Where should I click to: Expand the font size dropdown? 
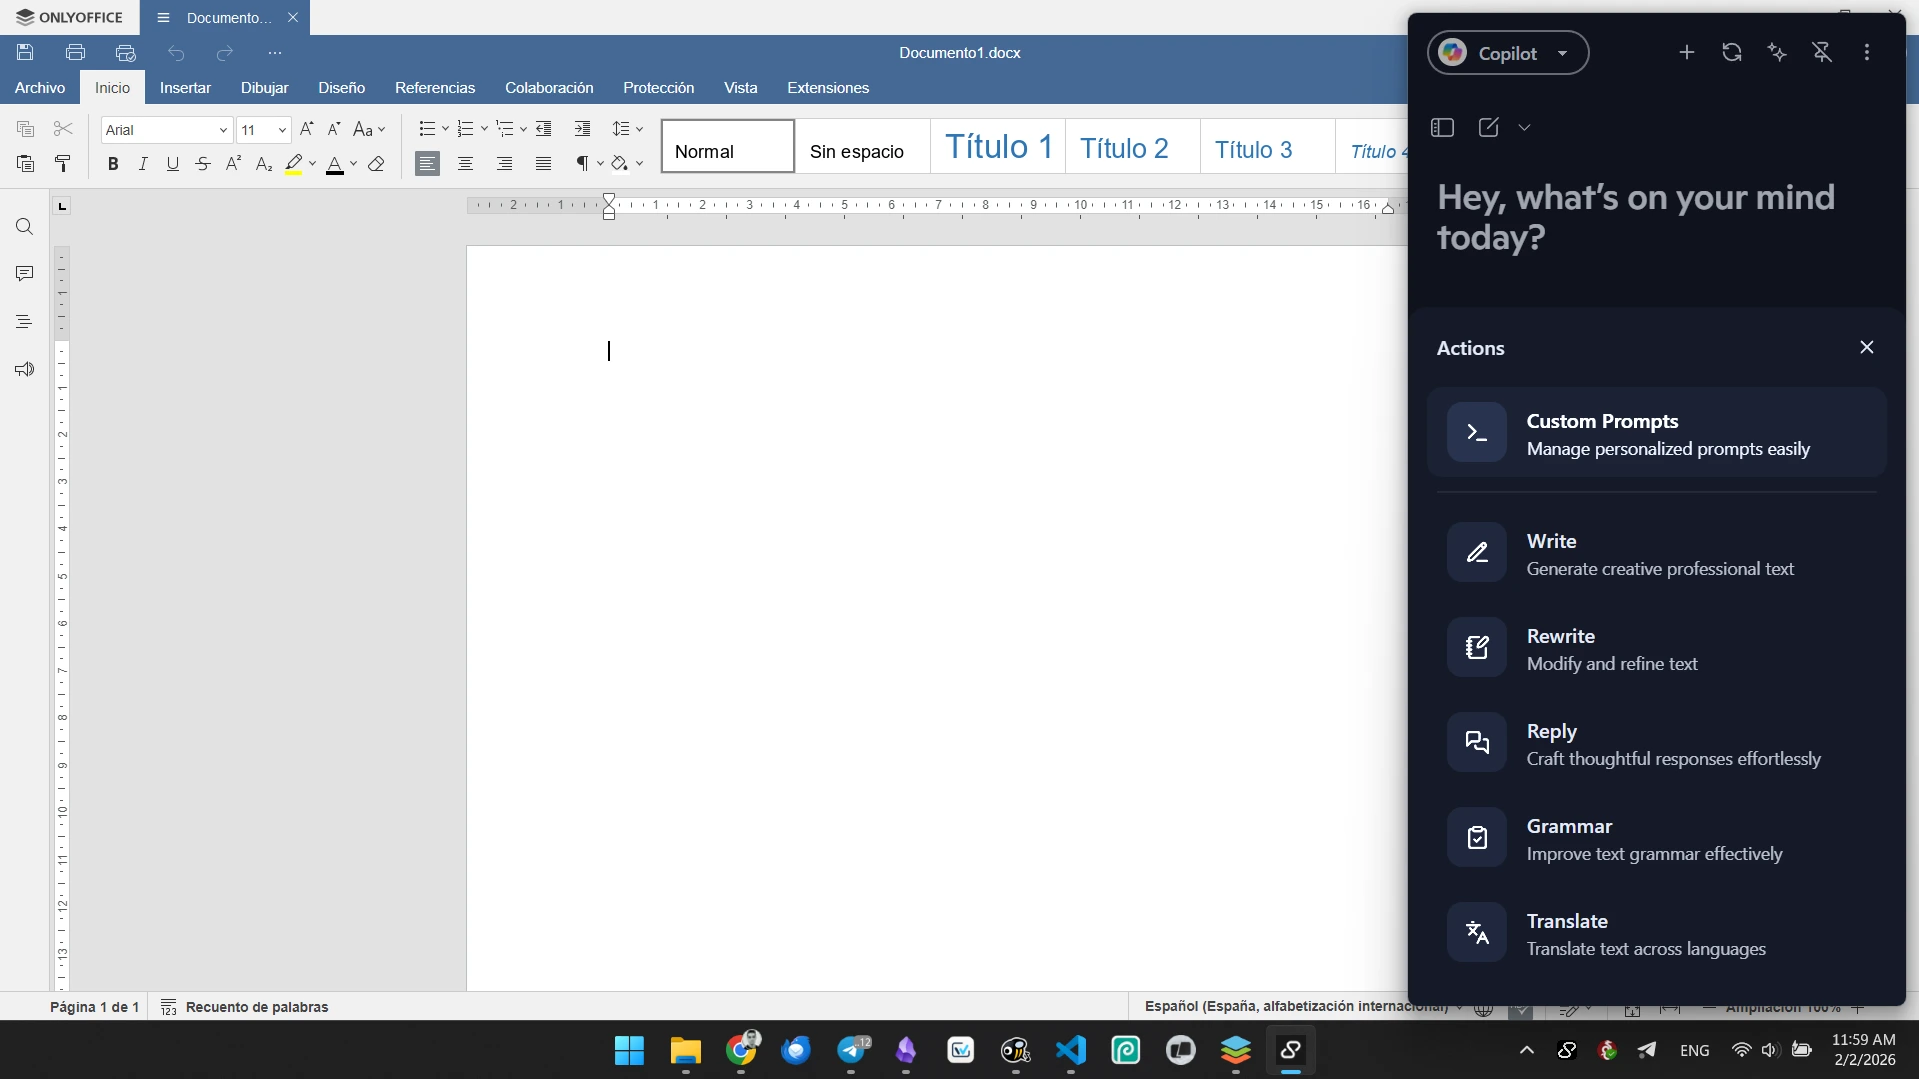282,130
